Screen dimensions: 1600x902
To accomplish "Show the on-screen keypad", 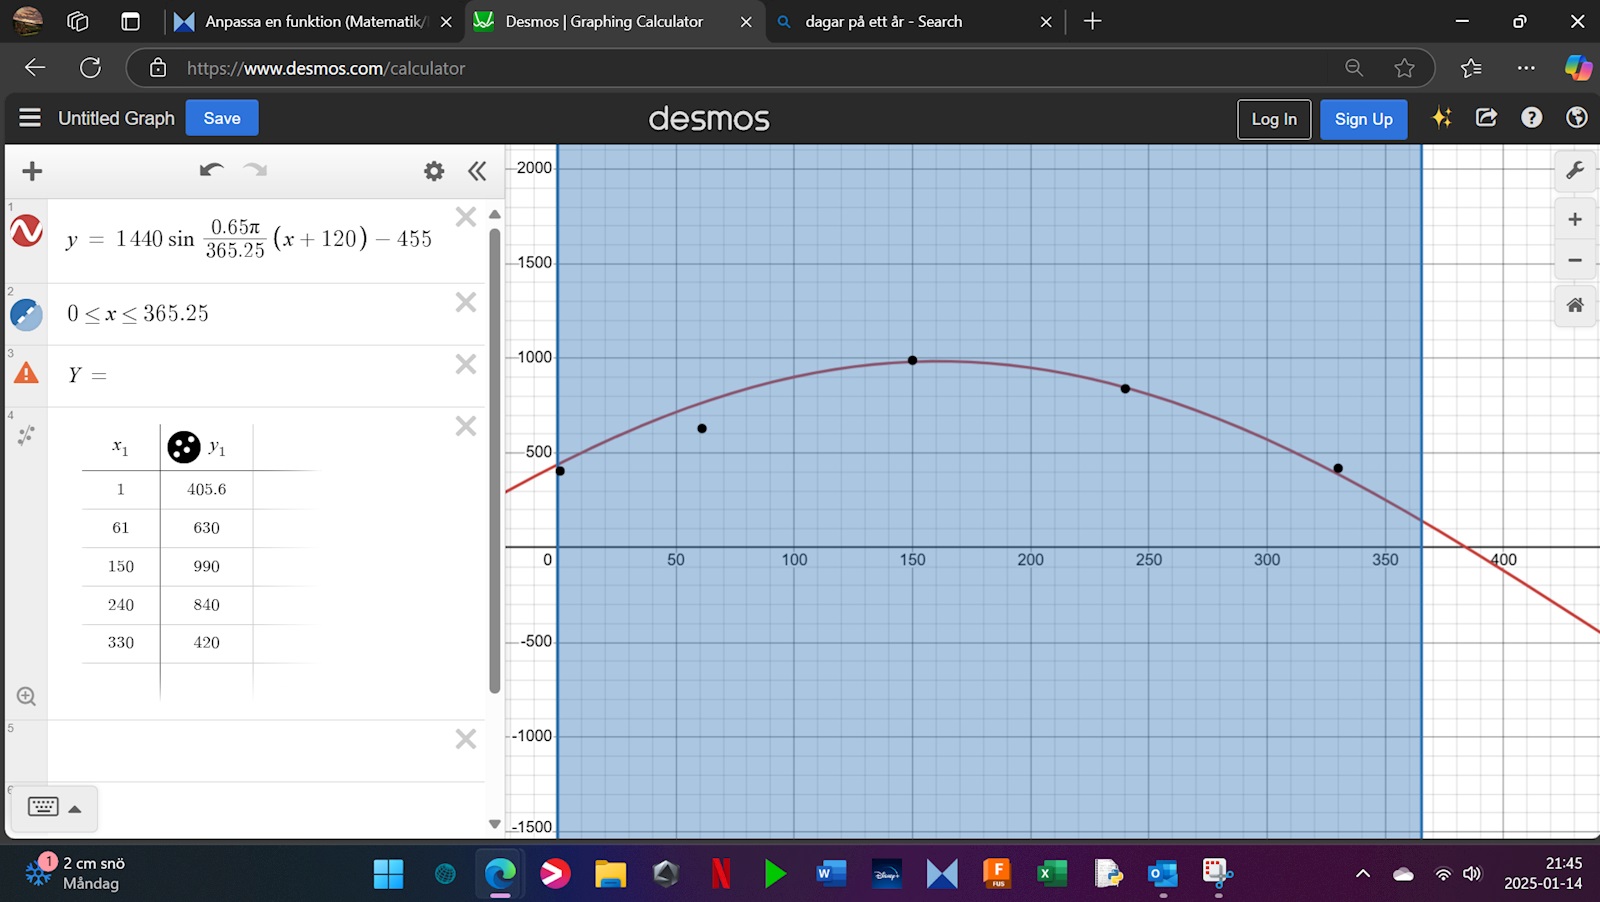I will tap(54, 807).
